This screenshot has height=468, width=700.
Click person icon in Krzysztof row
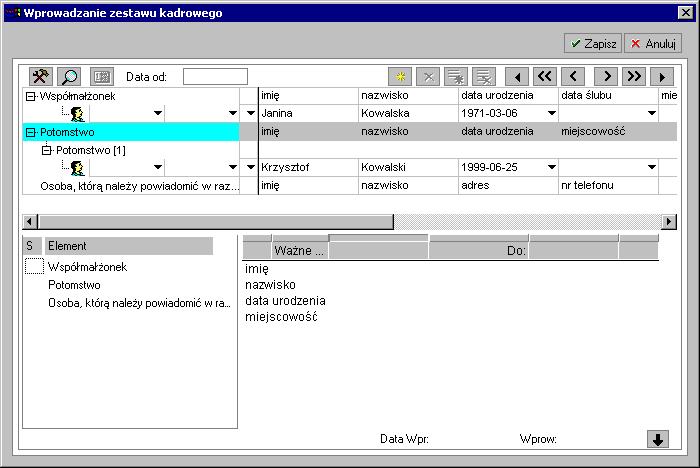[x=78, y=167]
